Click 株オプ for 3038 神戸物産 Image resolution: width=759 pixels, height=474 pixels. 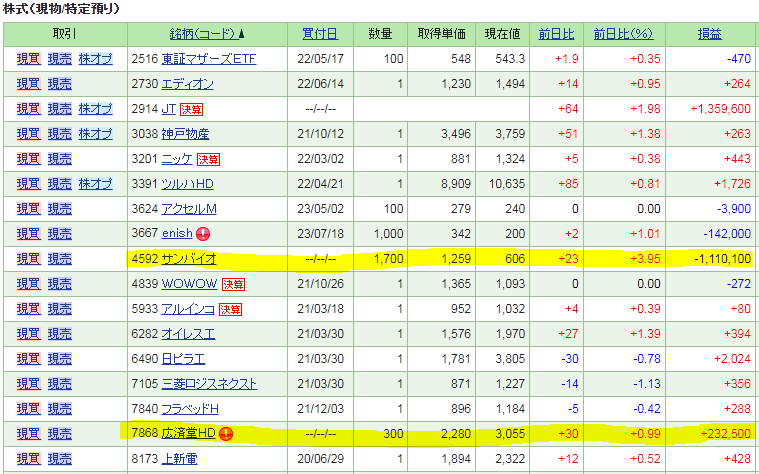click(96, 134)
